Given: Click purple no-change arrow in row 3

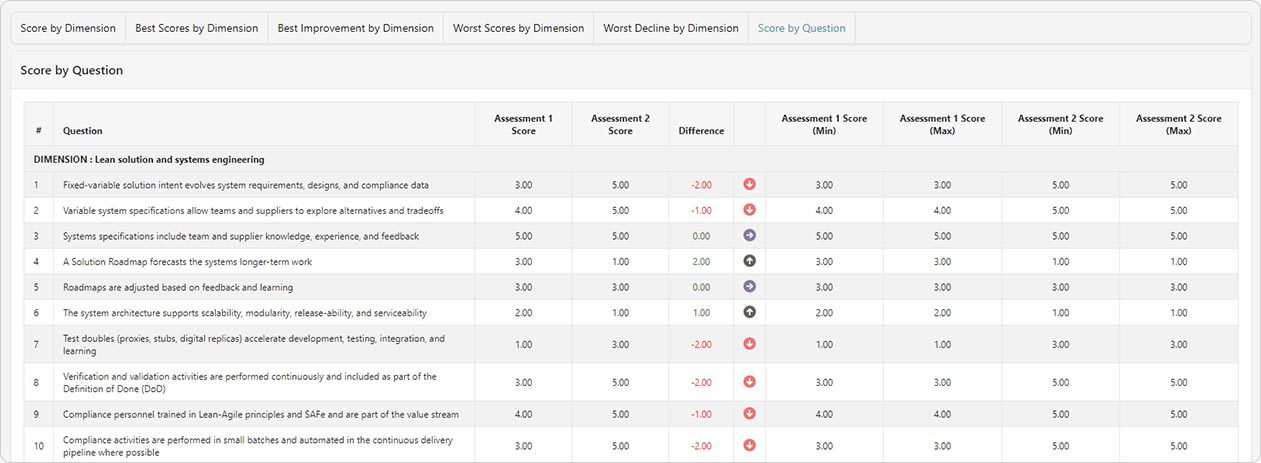Looking at the screenshot, I should coord(749,236).
